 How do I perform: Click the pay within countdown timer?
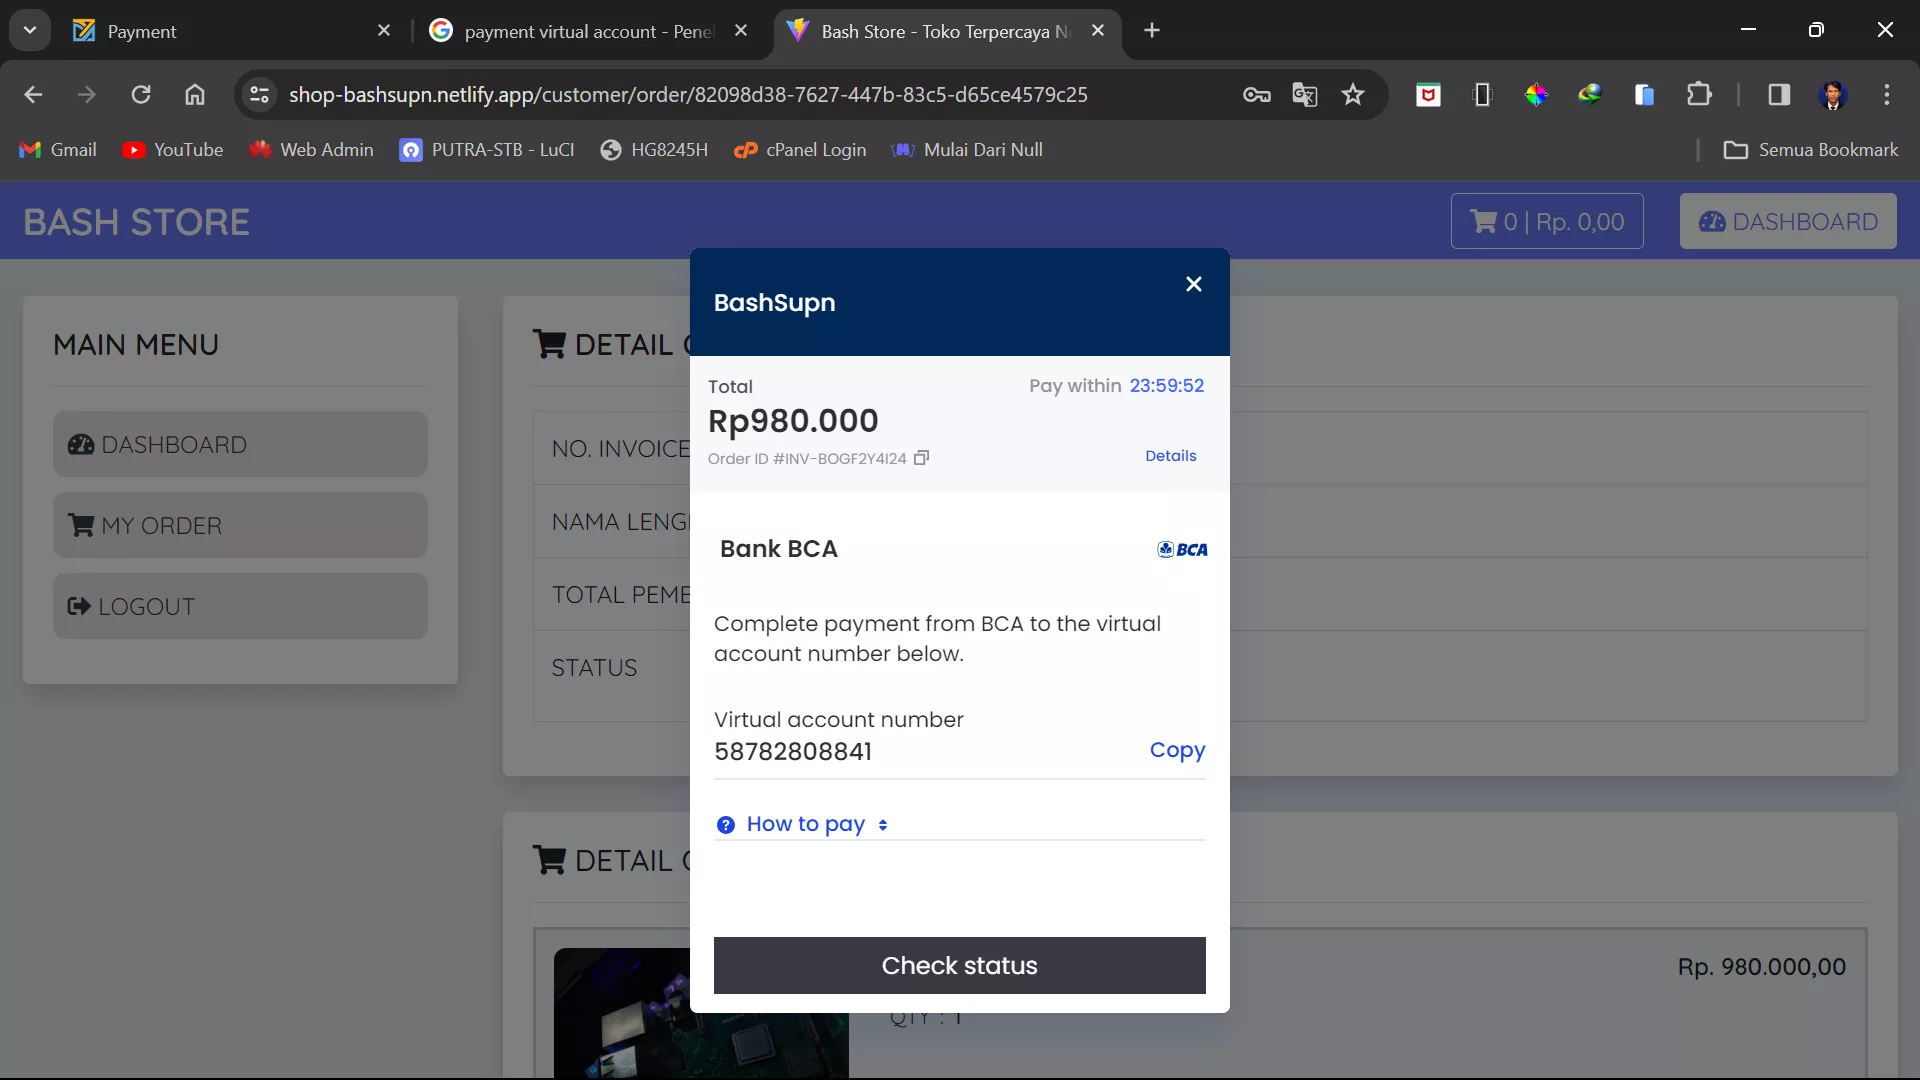pos(1167,386)
